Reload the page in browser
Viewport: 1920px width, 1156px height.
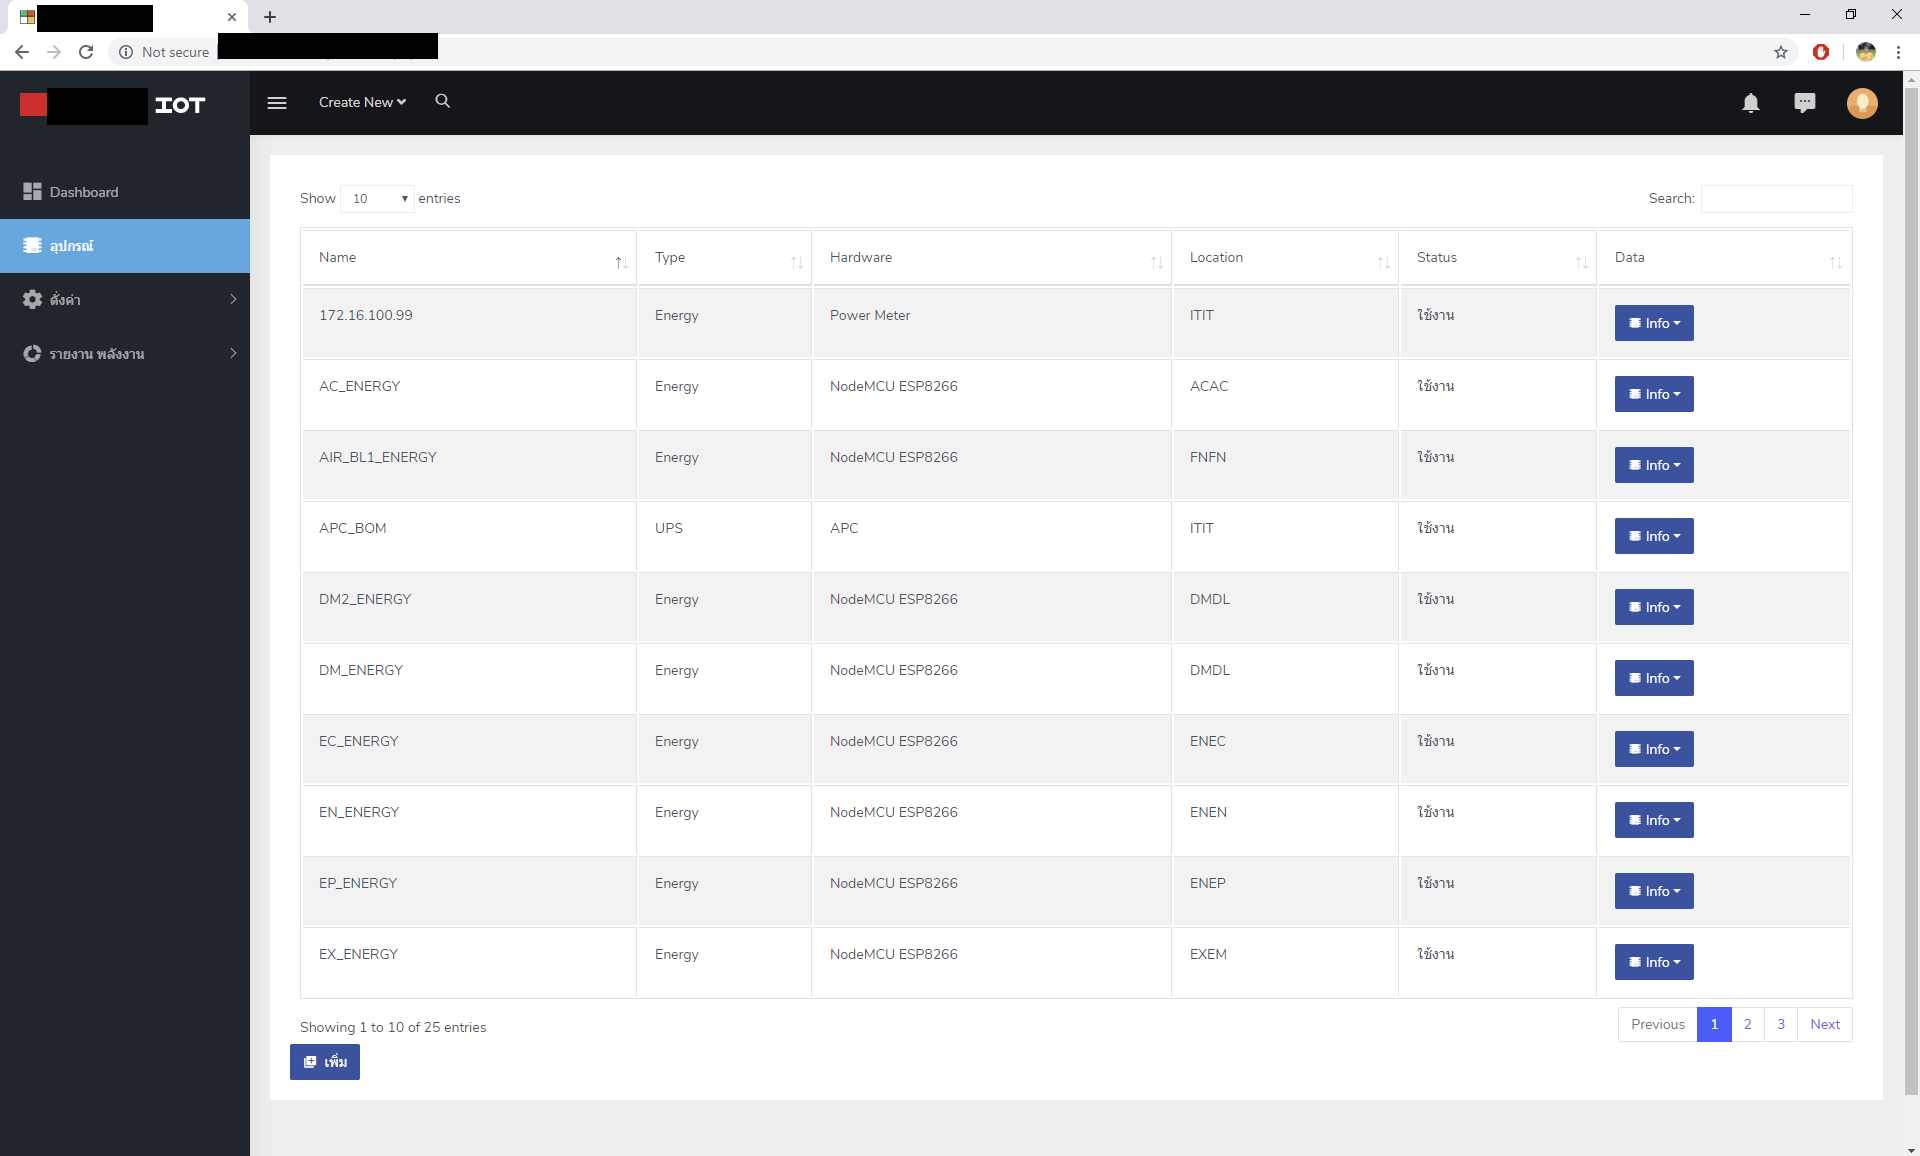[x=86, y=52]
